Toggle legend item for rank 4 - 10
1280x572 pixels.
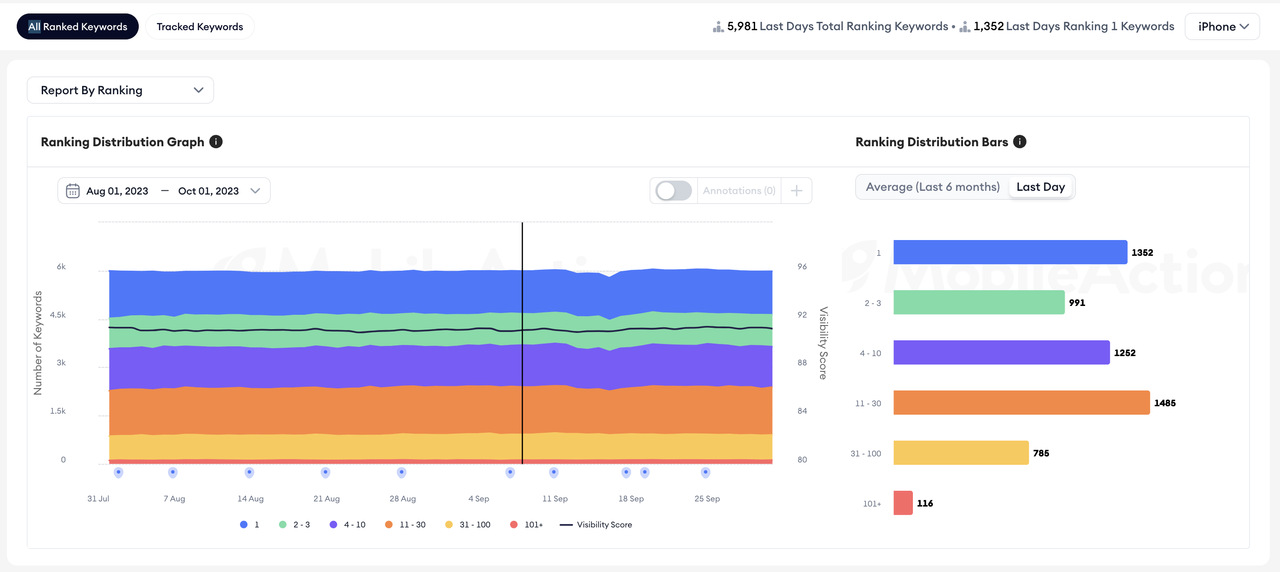click(x=347, y=524)
